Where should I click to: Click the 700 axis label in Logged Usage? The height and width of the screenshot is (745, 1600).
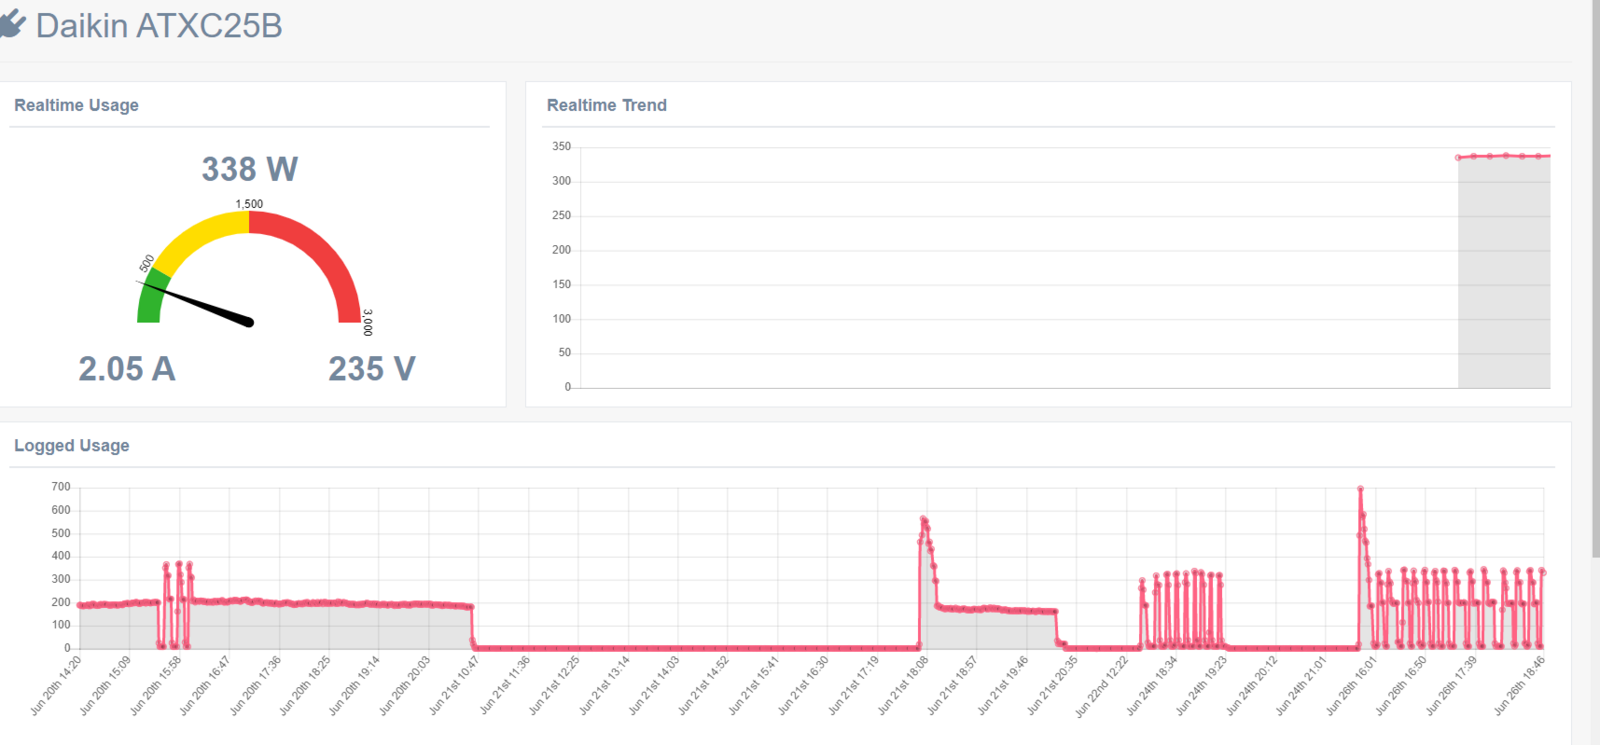(x=61, y=487)
